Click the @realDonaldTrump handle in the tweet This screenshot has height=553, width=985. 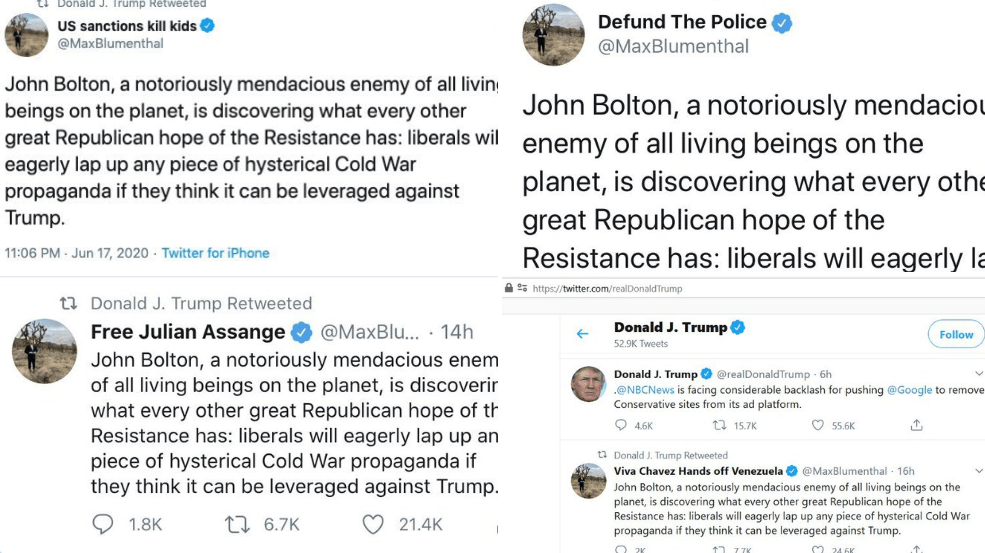[763, 374]
